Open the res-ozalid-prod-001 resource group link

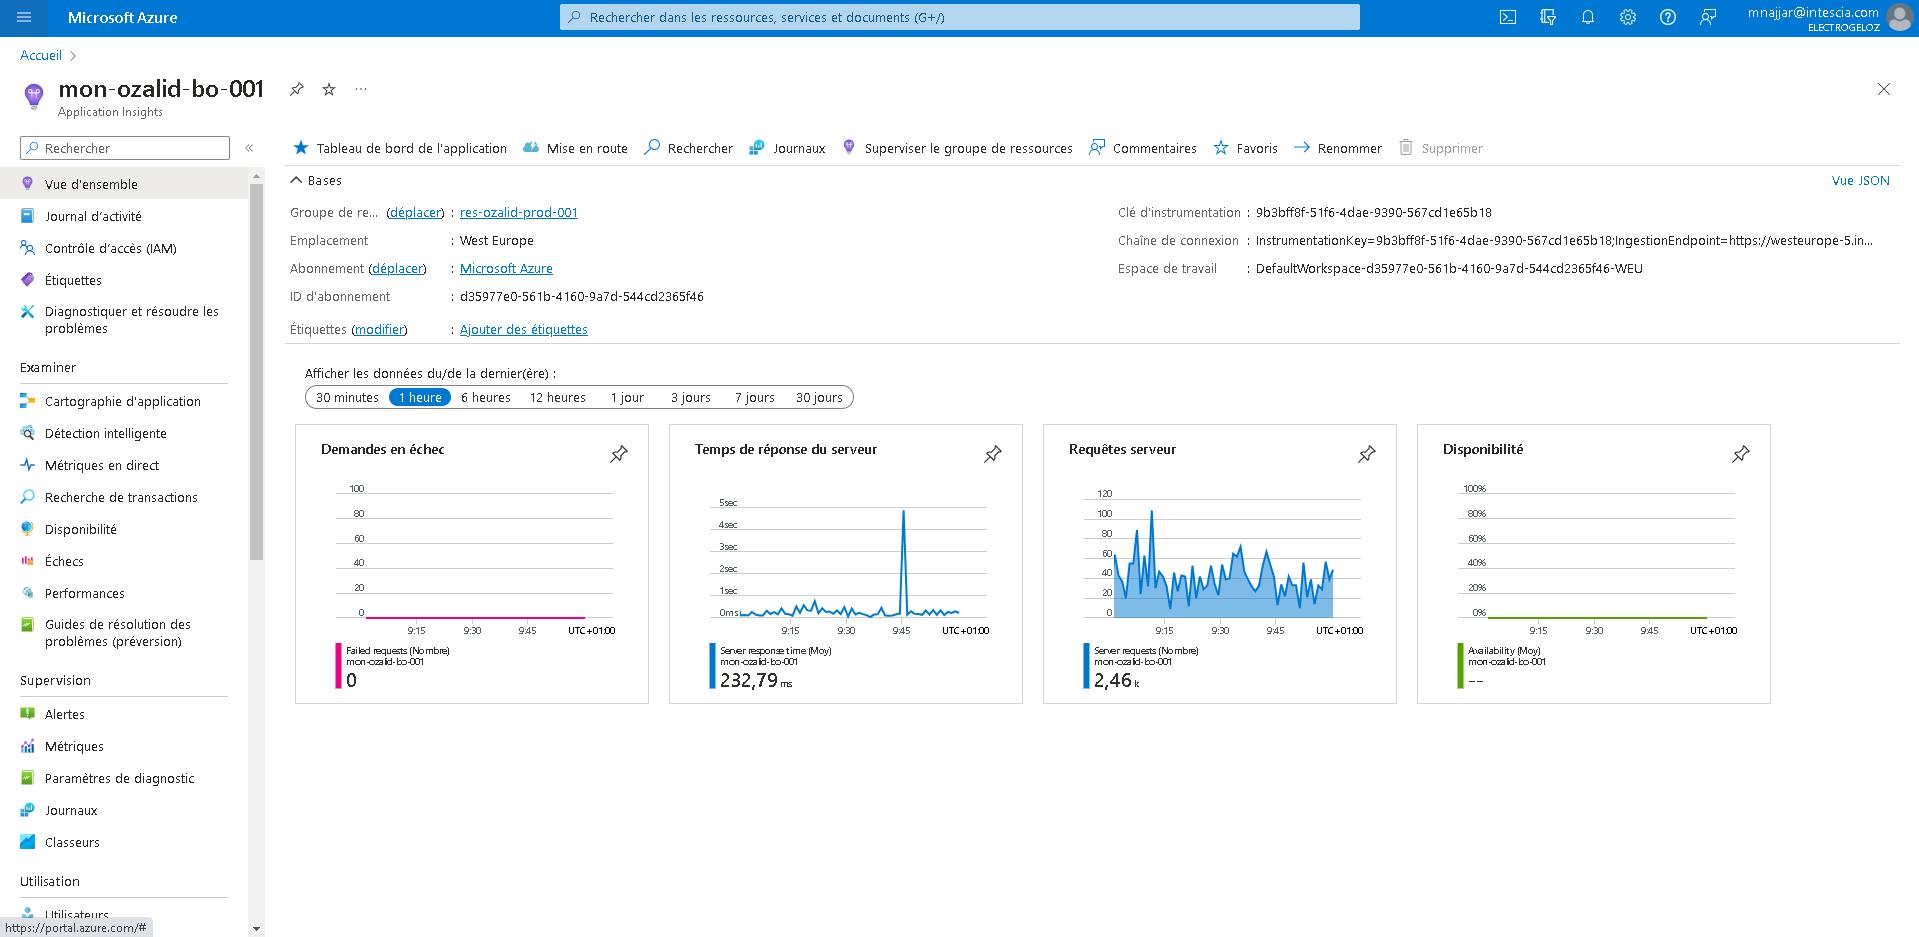pos(518,212)
